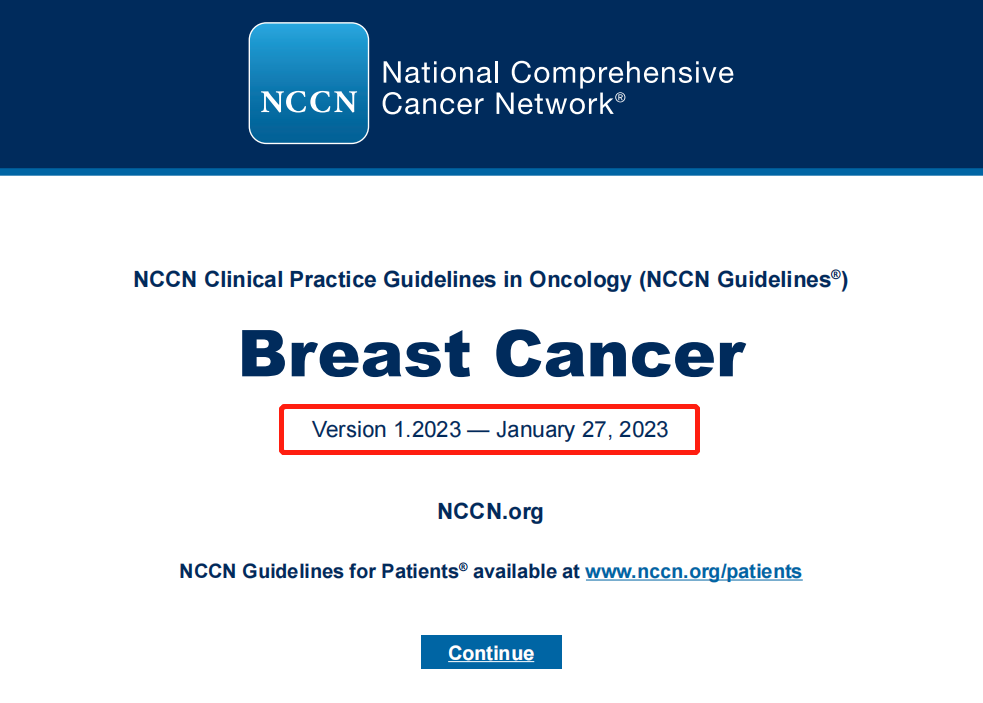
Task: Click the words 'available at'
Action: coord(526,572)
